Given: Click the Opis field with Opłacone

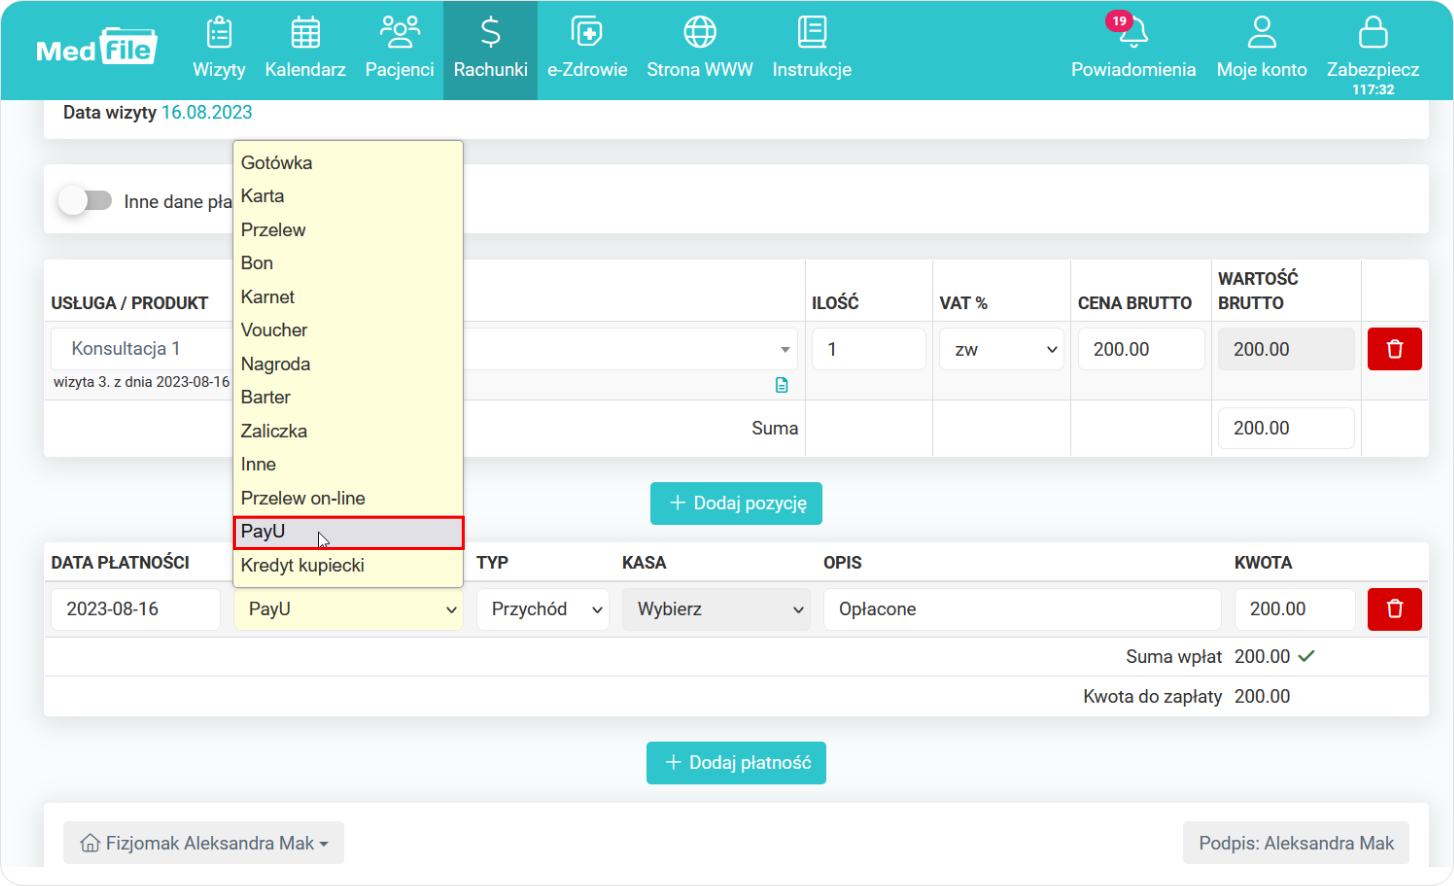Looking at the screenshot, I should [1022, 609].
